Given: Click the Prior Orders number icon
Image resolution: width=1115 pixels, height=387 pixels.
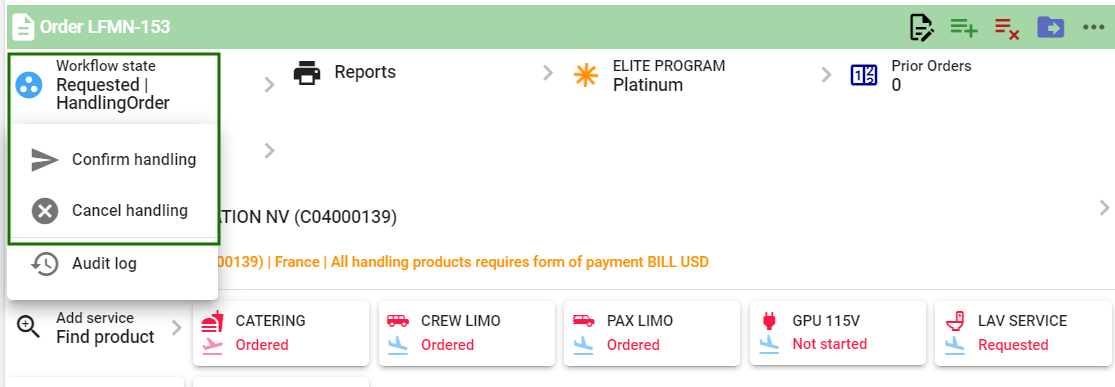Looking at the screenshot, I should [864, 75].
